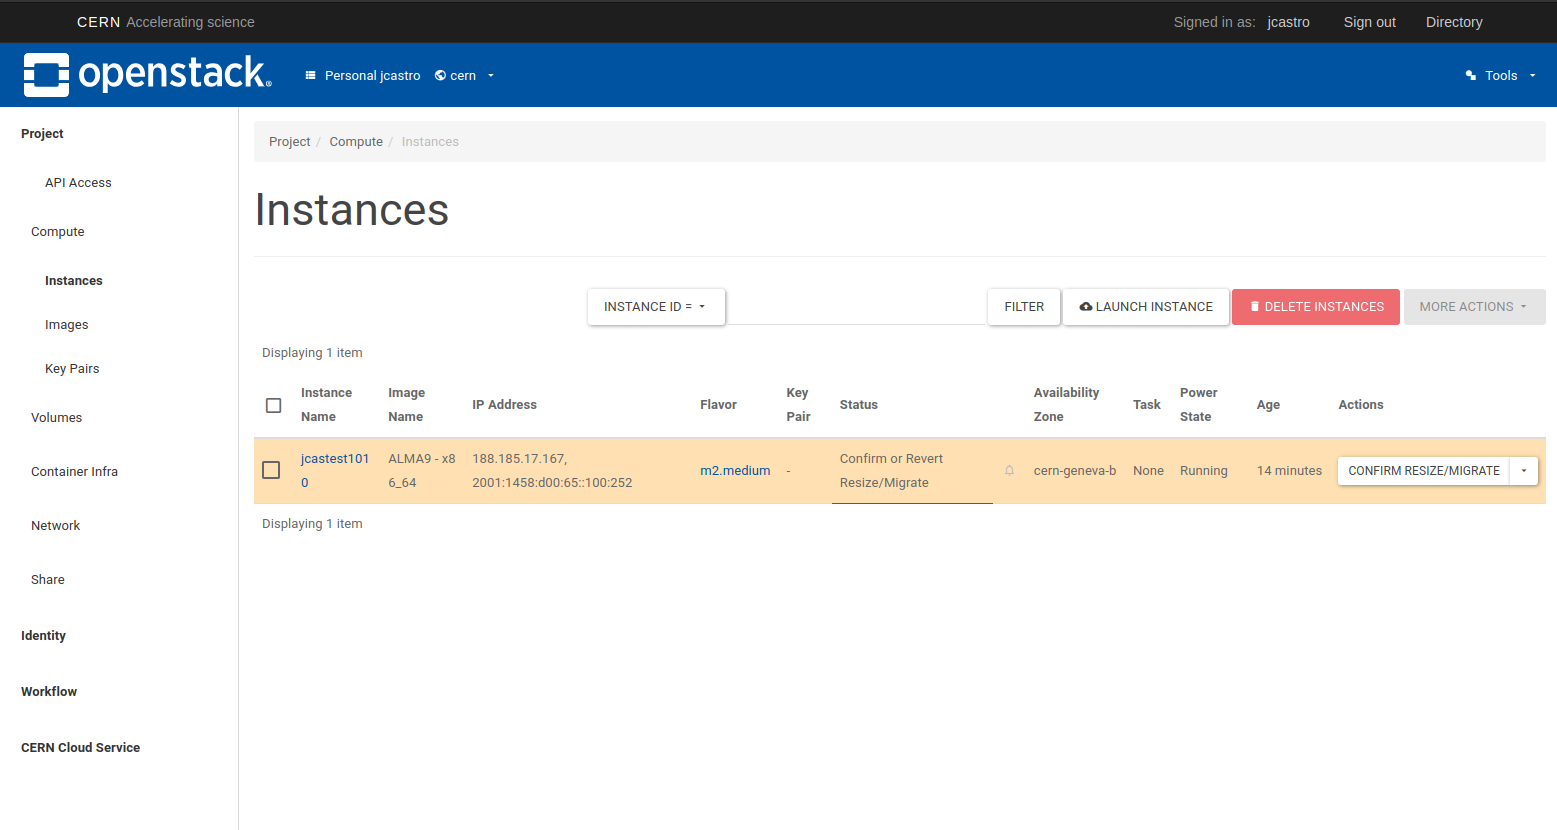This screenshot has height=830, width=1557.
Task: Expand the Compute sidebar section
Action: point(58,232)
